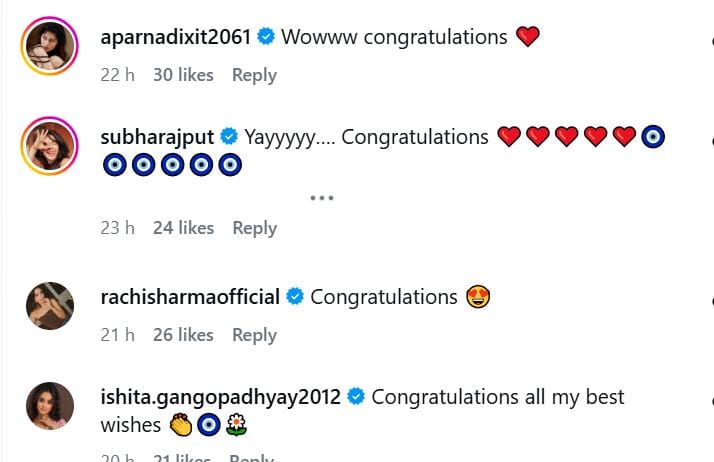Open subharajput's profile picture
The height and width of the screenshot is (462, 714).
(49, 146)
